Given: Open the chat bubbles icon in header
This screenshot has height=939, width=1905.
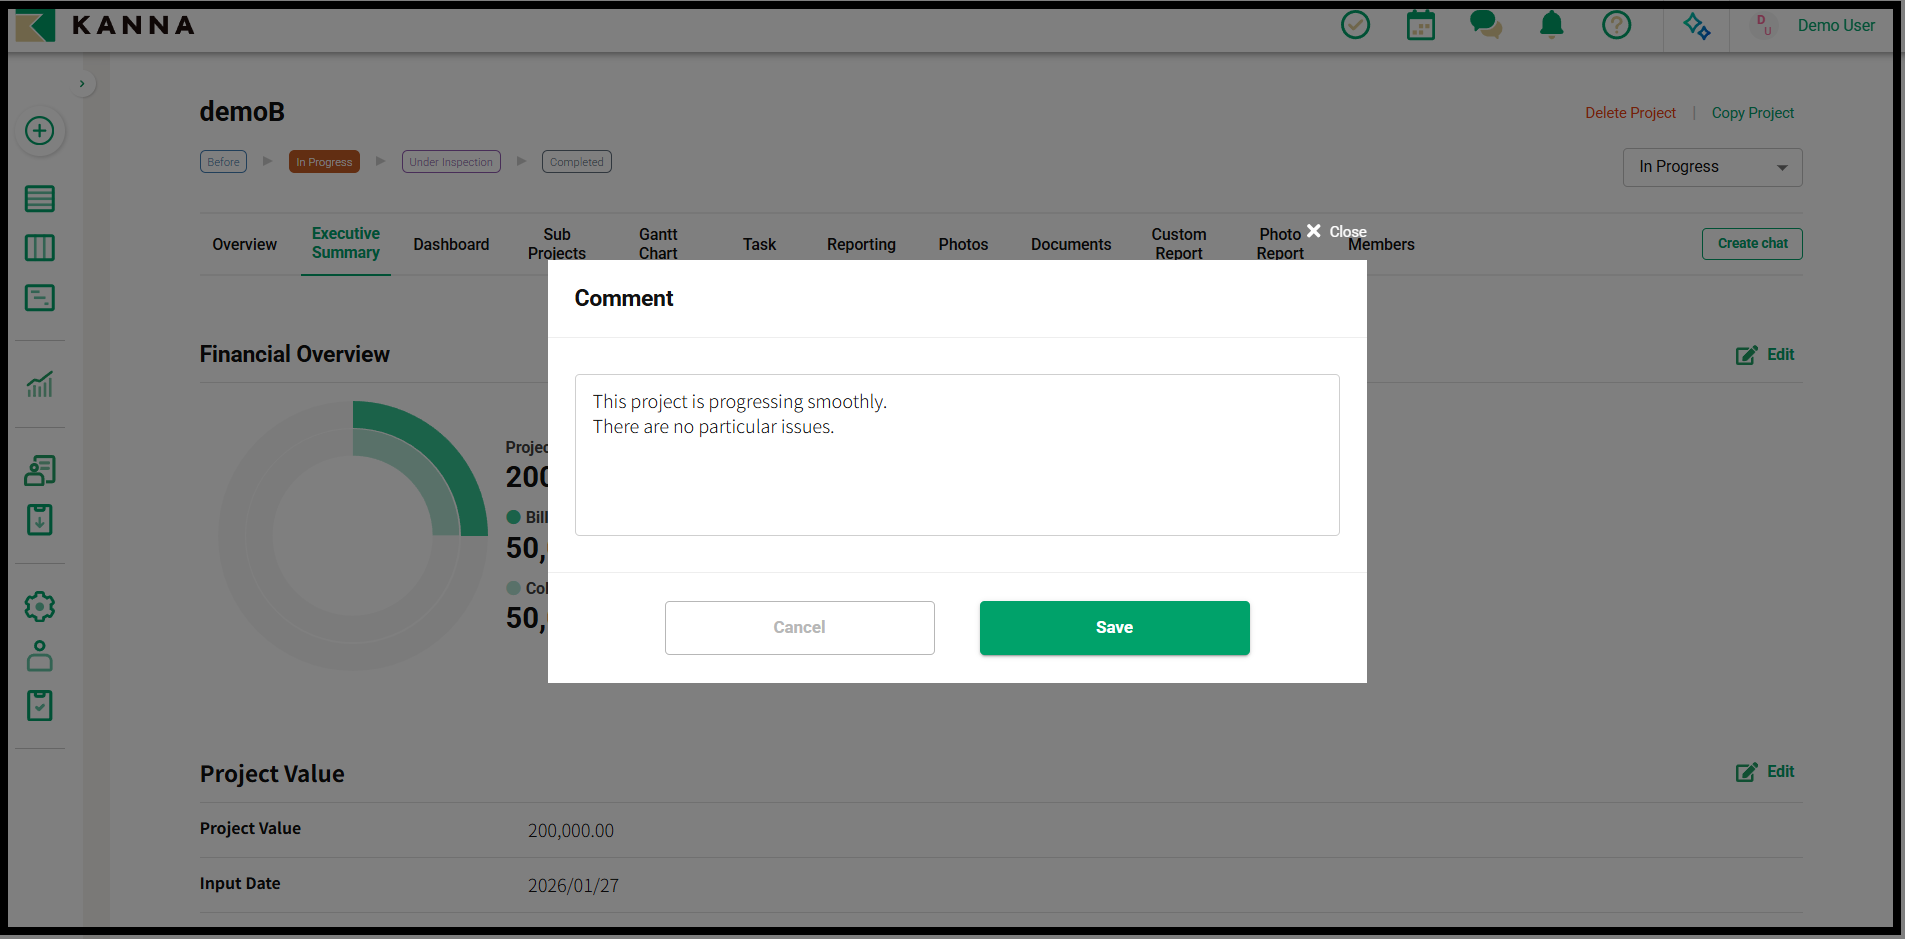Looking at the screenshot, I should point(1485,25).
